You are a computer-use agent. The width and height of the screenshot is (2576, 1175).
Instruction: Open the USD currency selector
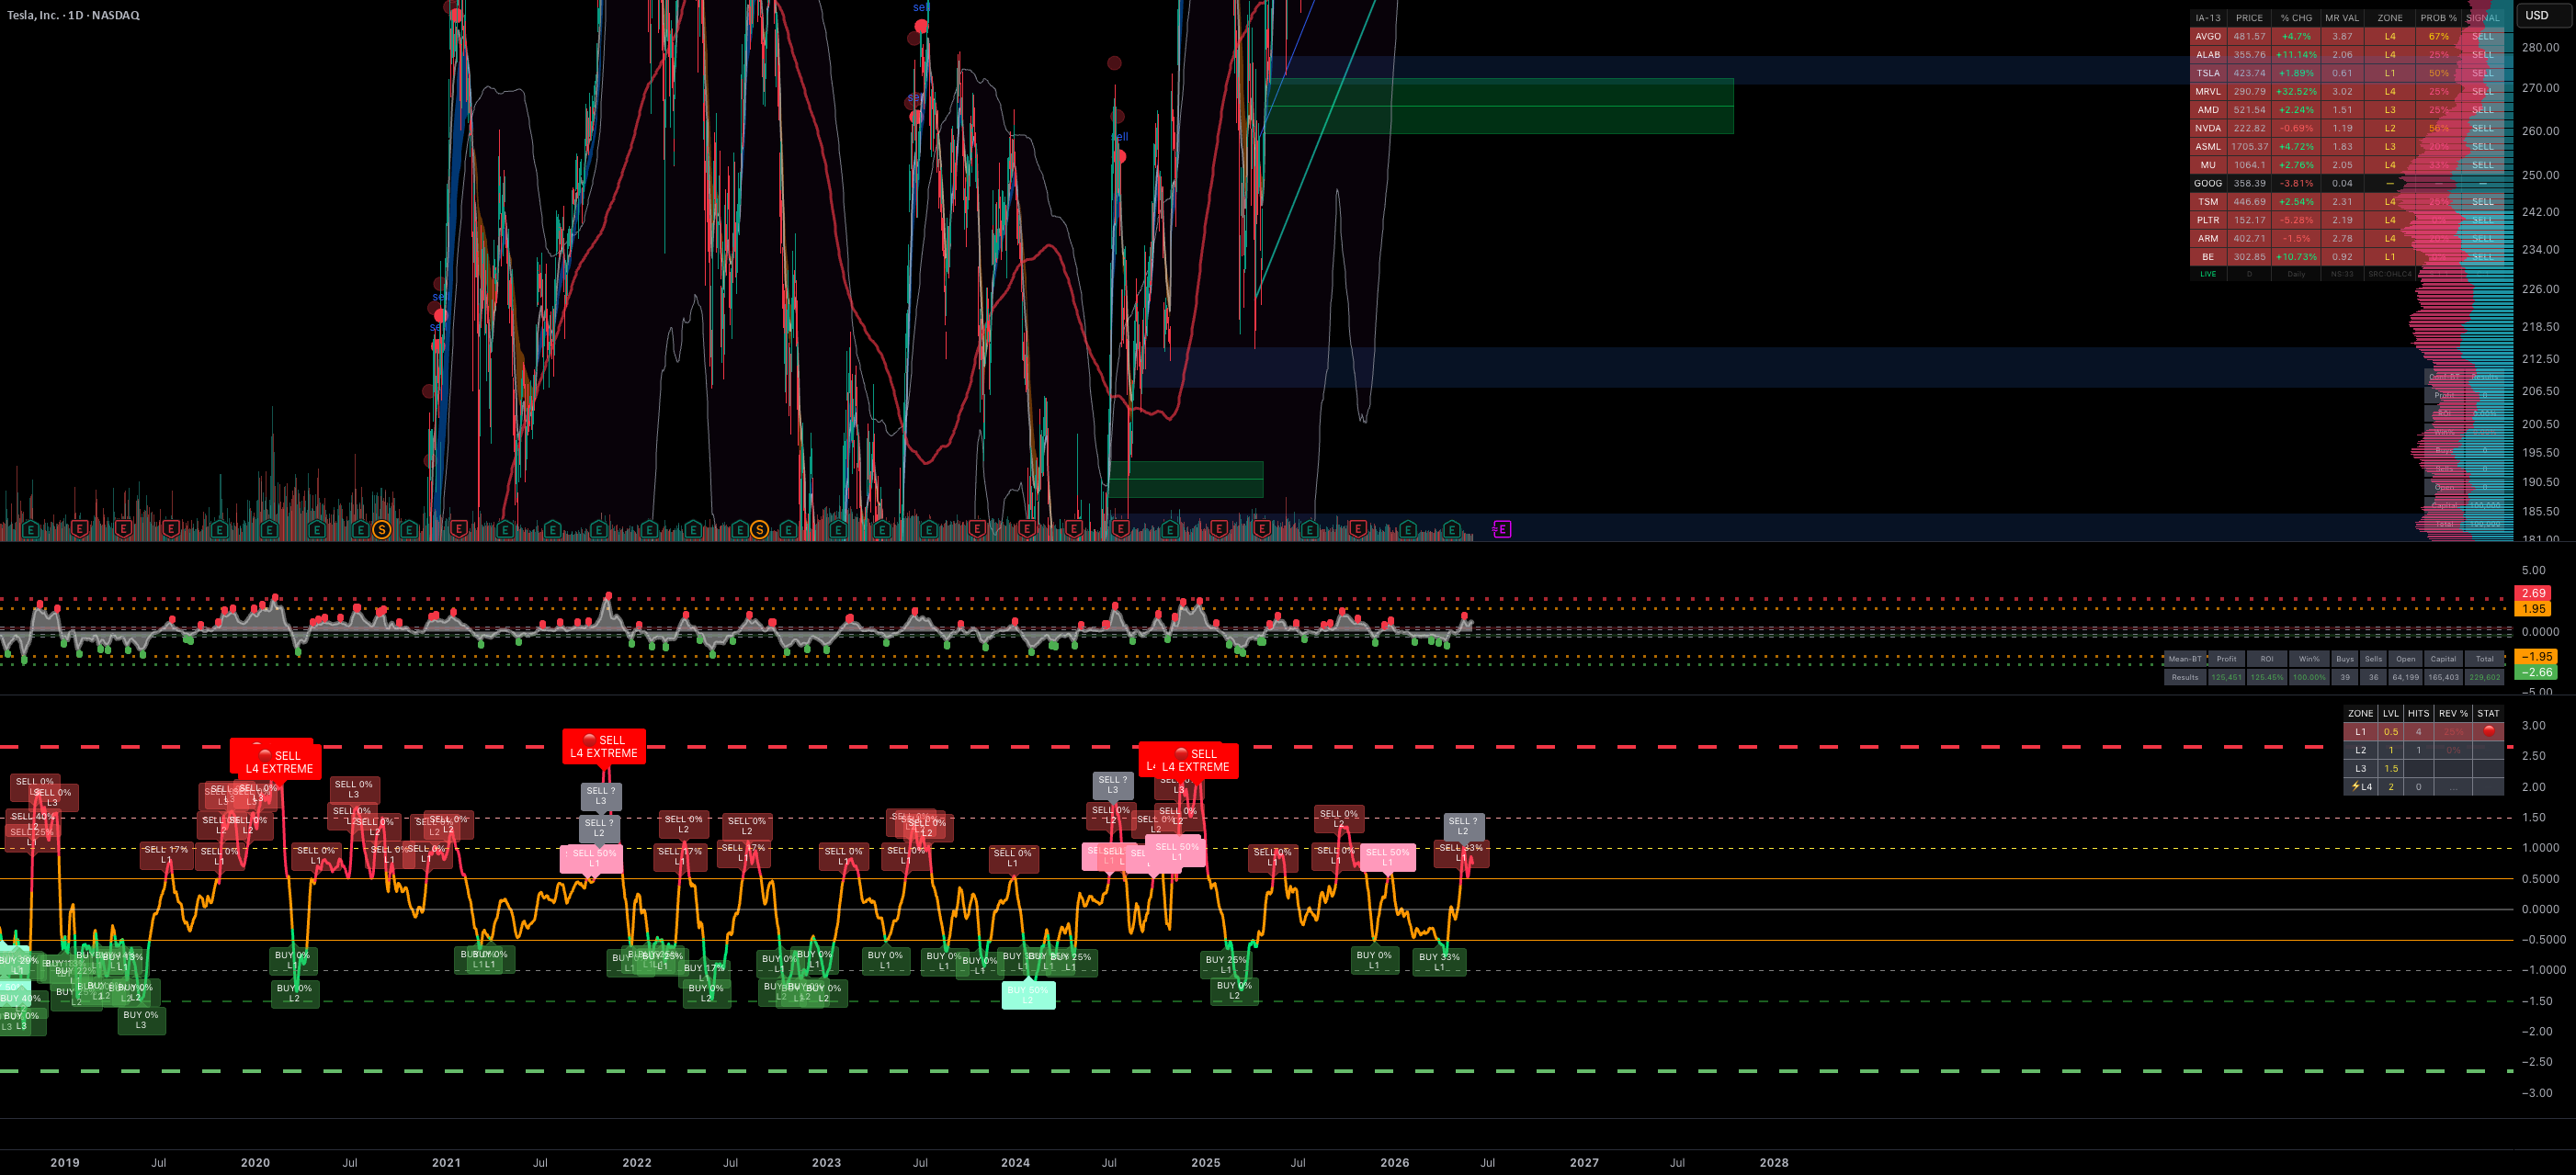coord(2544,15)
